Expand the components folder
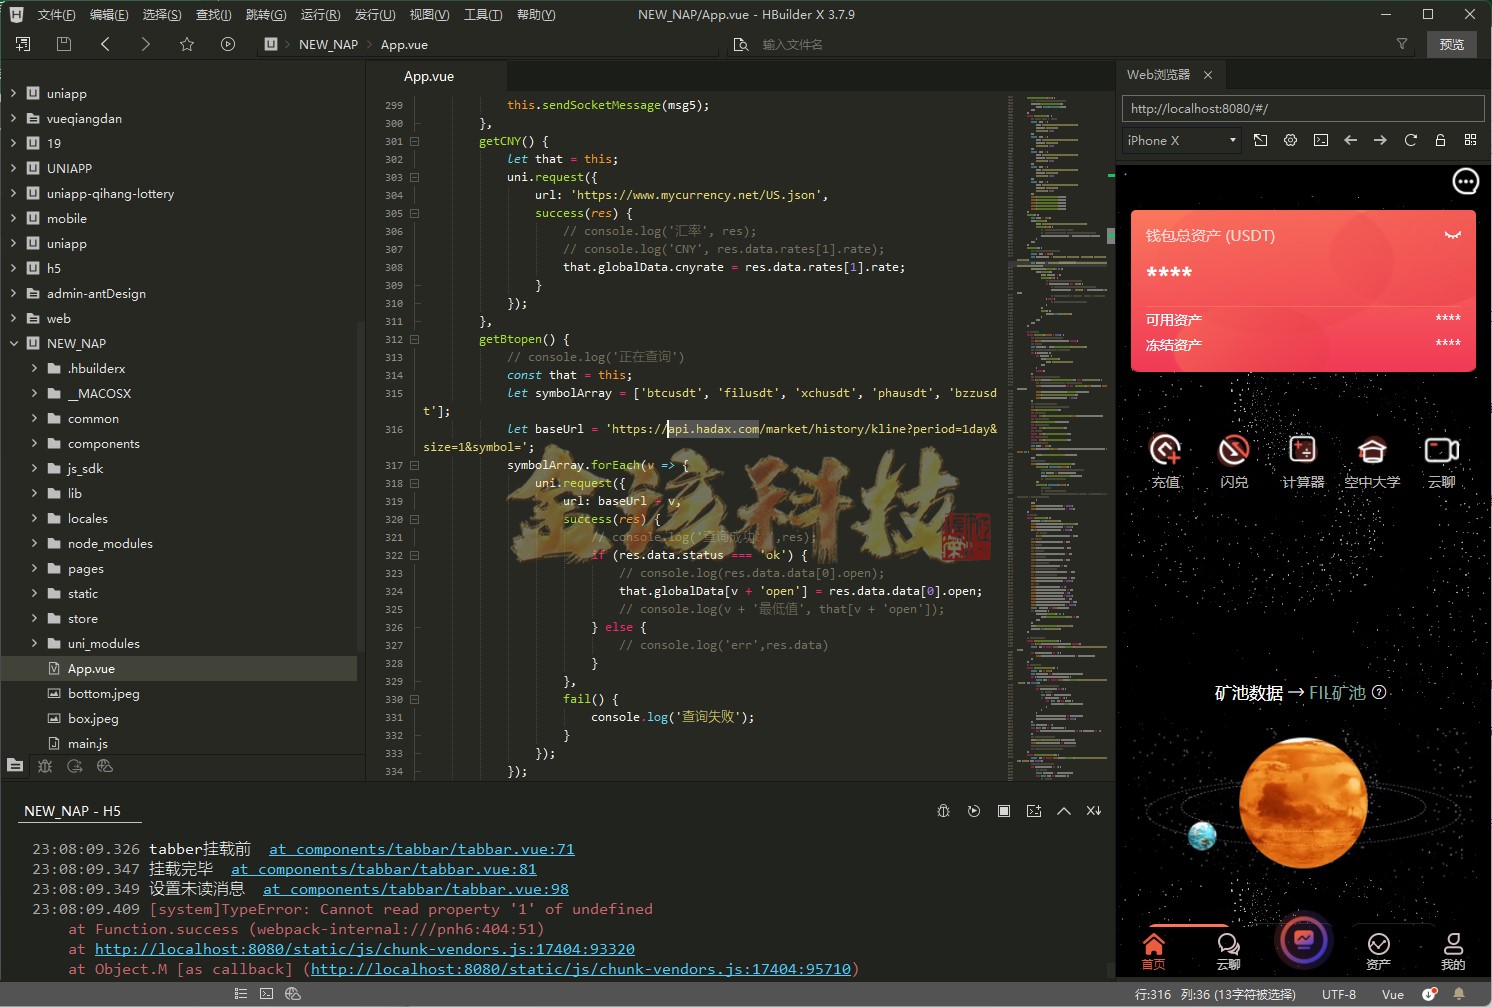 pos(35,444)
